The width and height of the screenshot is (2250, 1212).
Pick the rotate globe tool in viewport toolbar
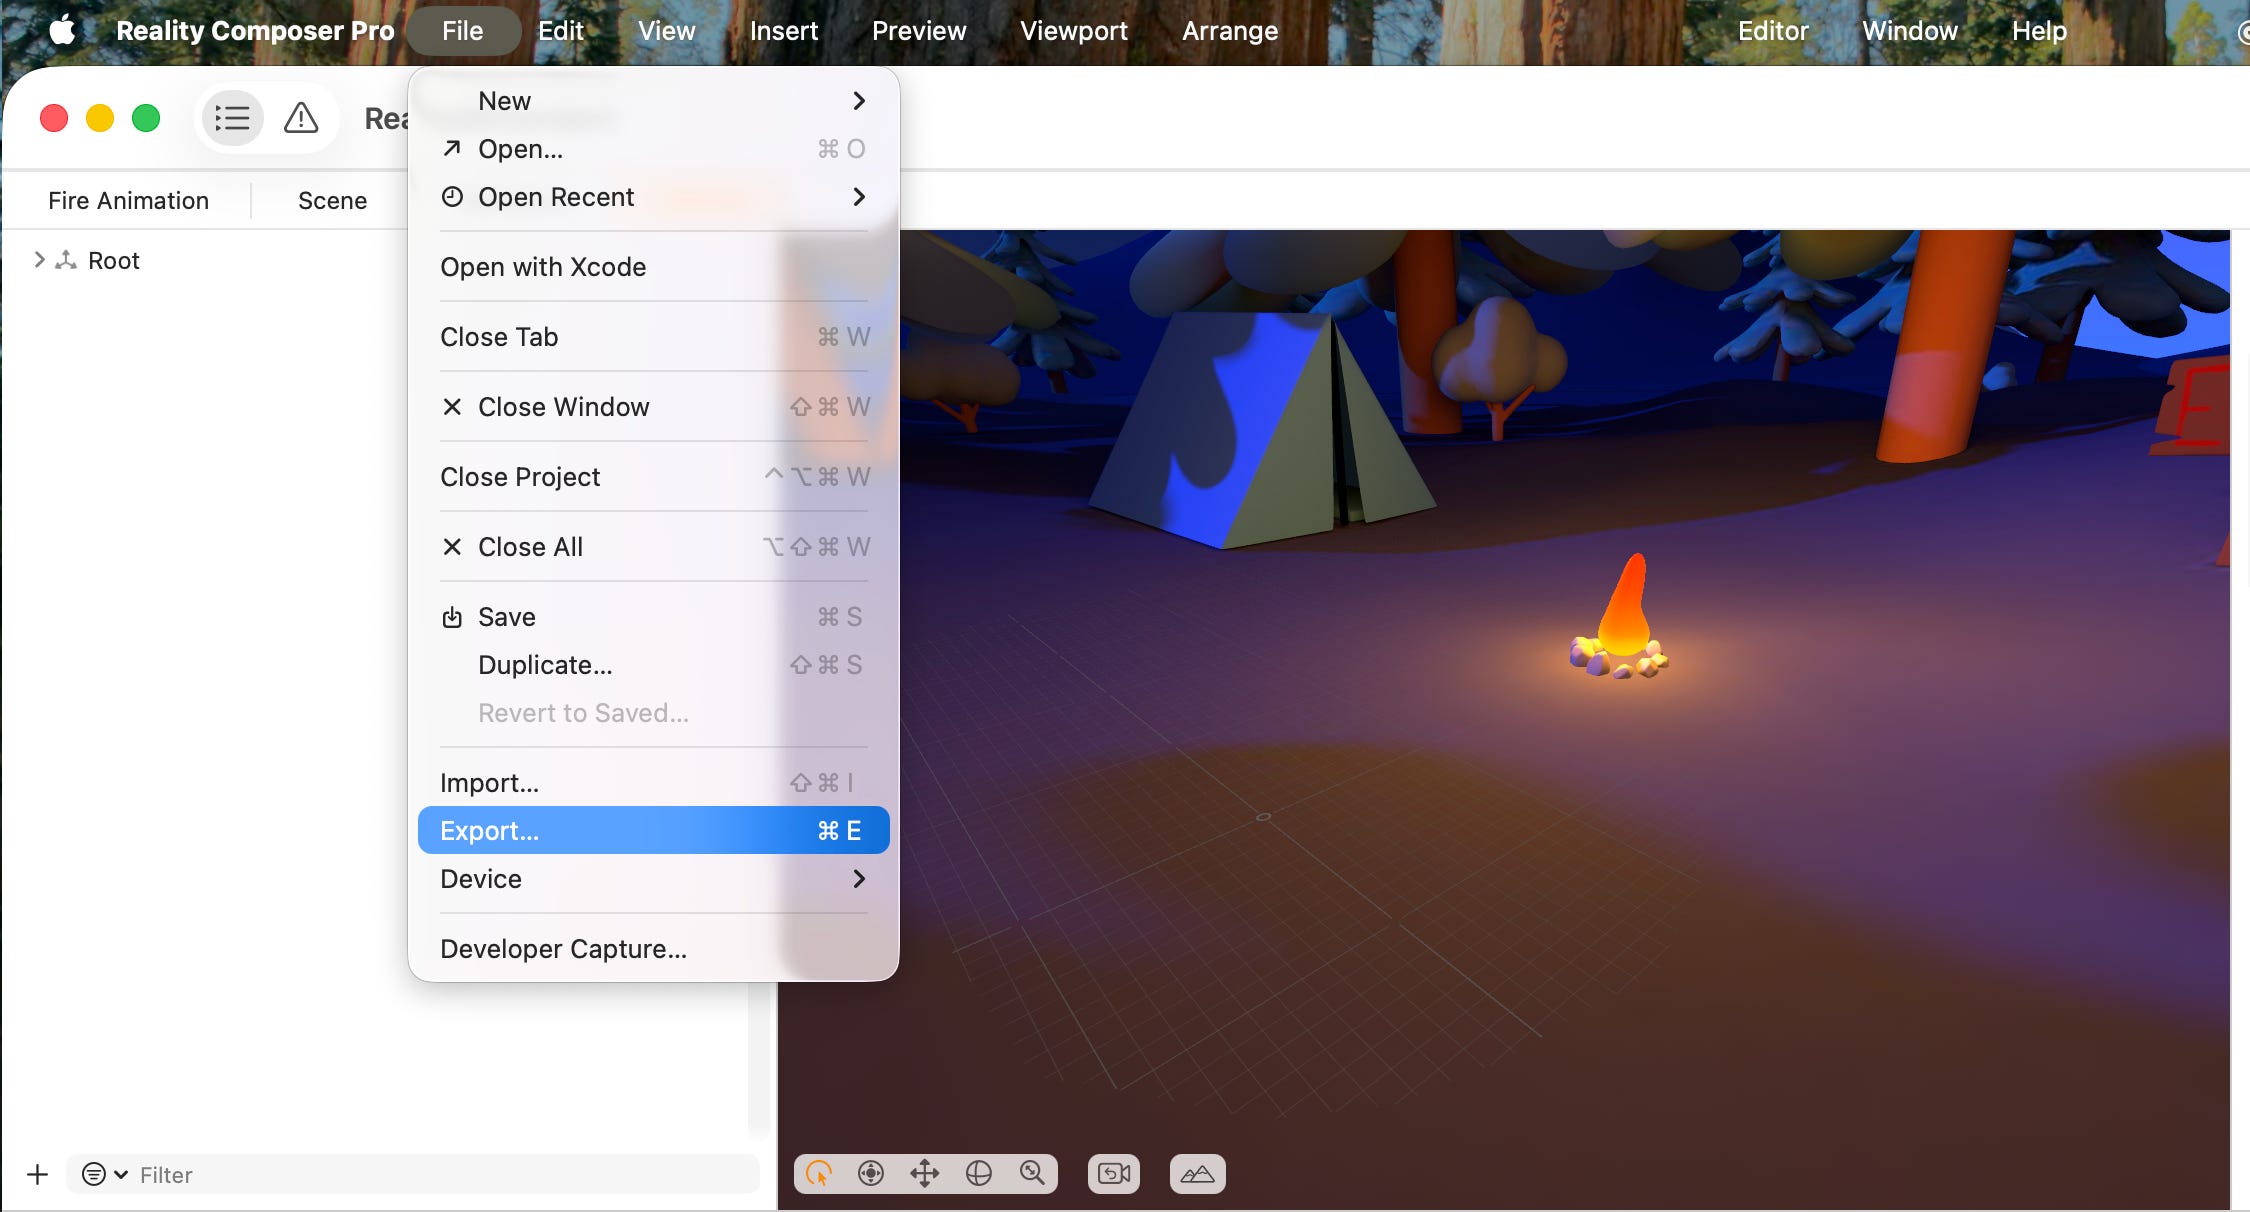979,1173
